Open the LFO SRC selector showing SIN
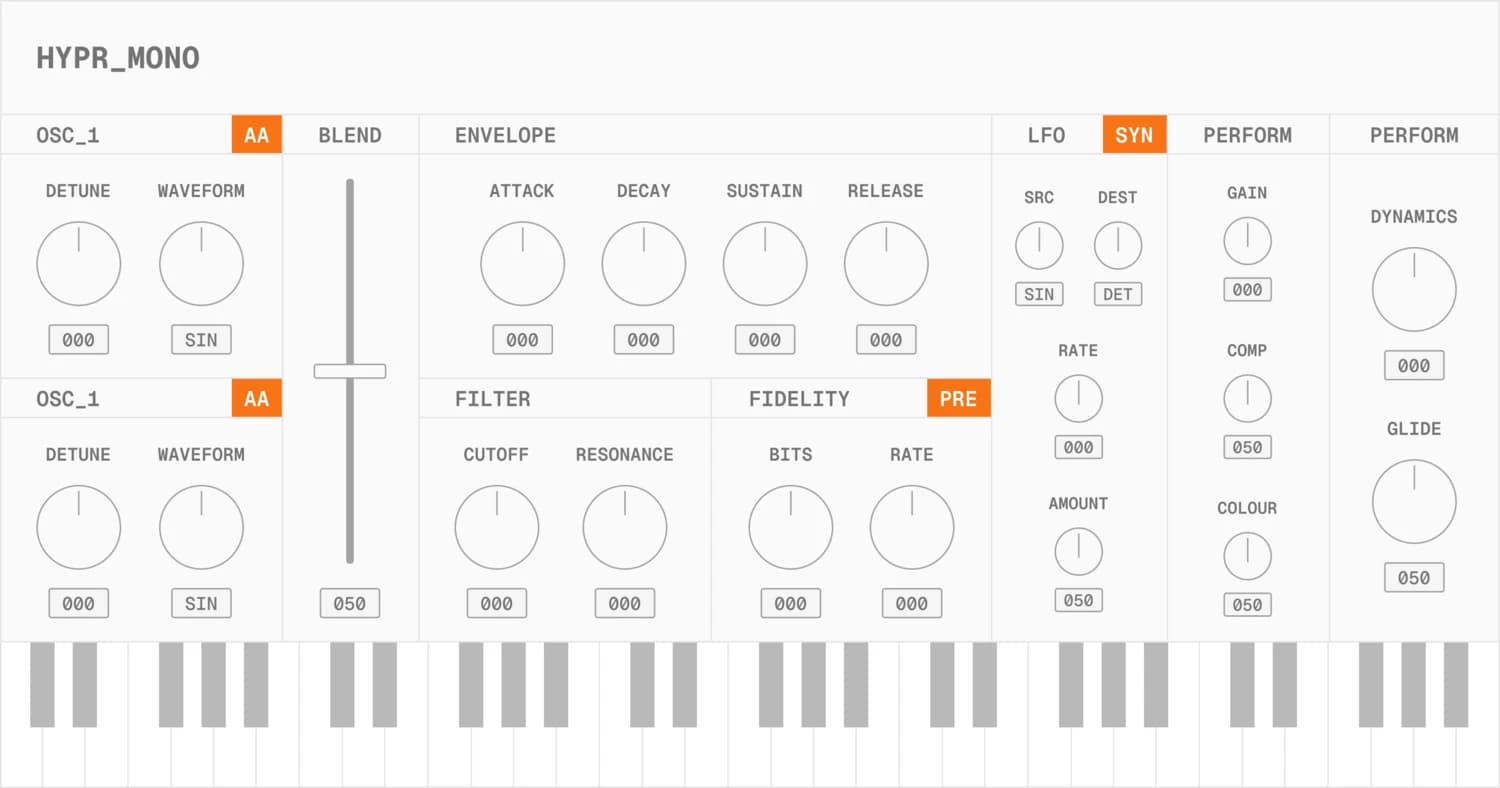Screen dimensions: 1500x788 [x=1039, y=294]
